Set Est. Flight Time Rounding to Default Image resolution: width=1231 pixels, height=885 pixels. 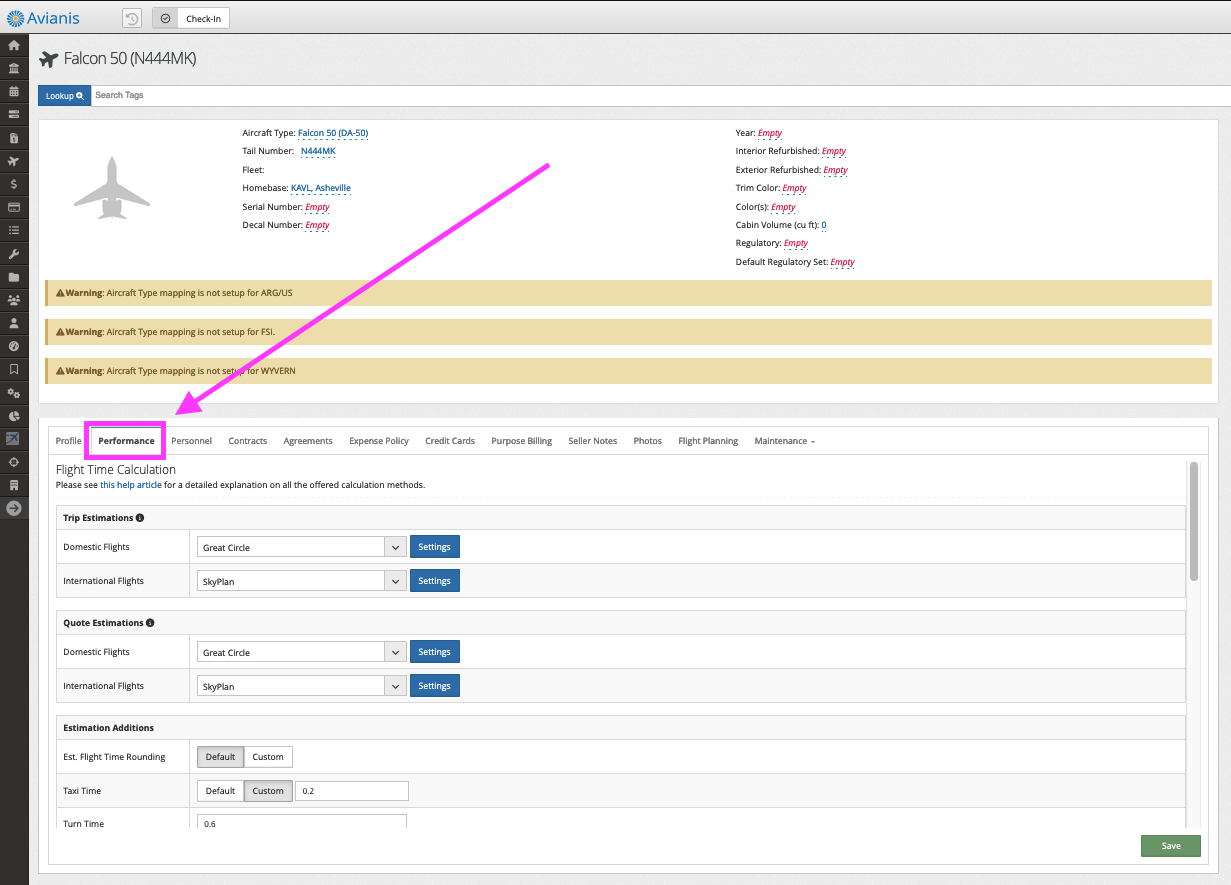click(x=220, y=757)
